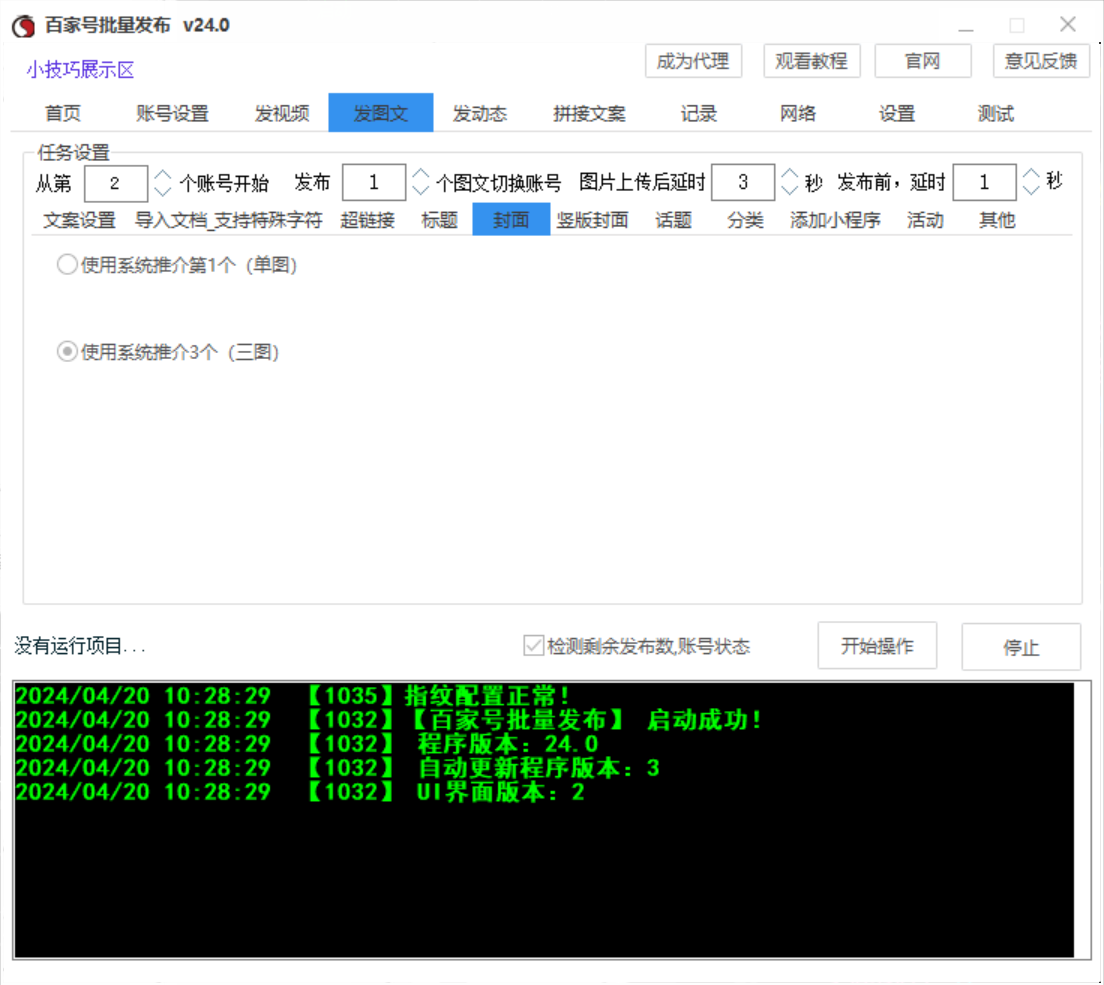
Task: Open the 分类 sub-tab
Action: coord(745,220)
